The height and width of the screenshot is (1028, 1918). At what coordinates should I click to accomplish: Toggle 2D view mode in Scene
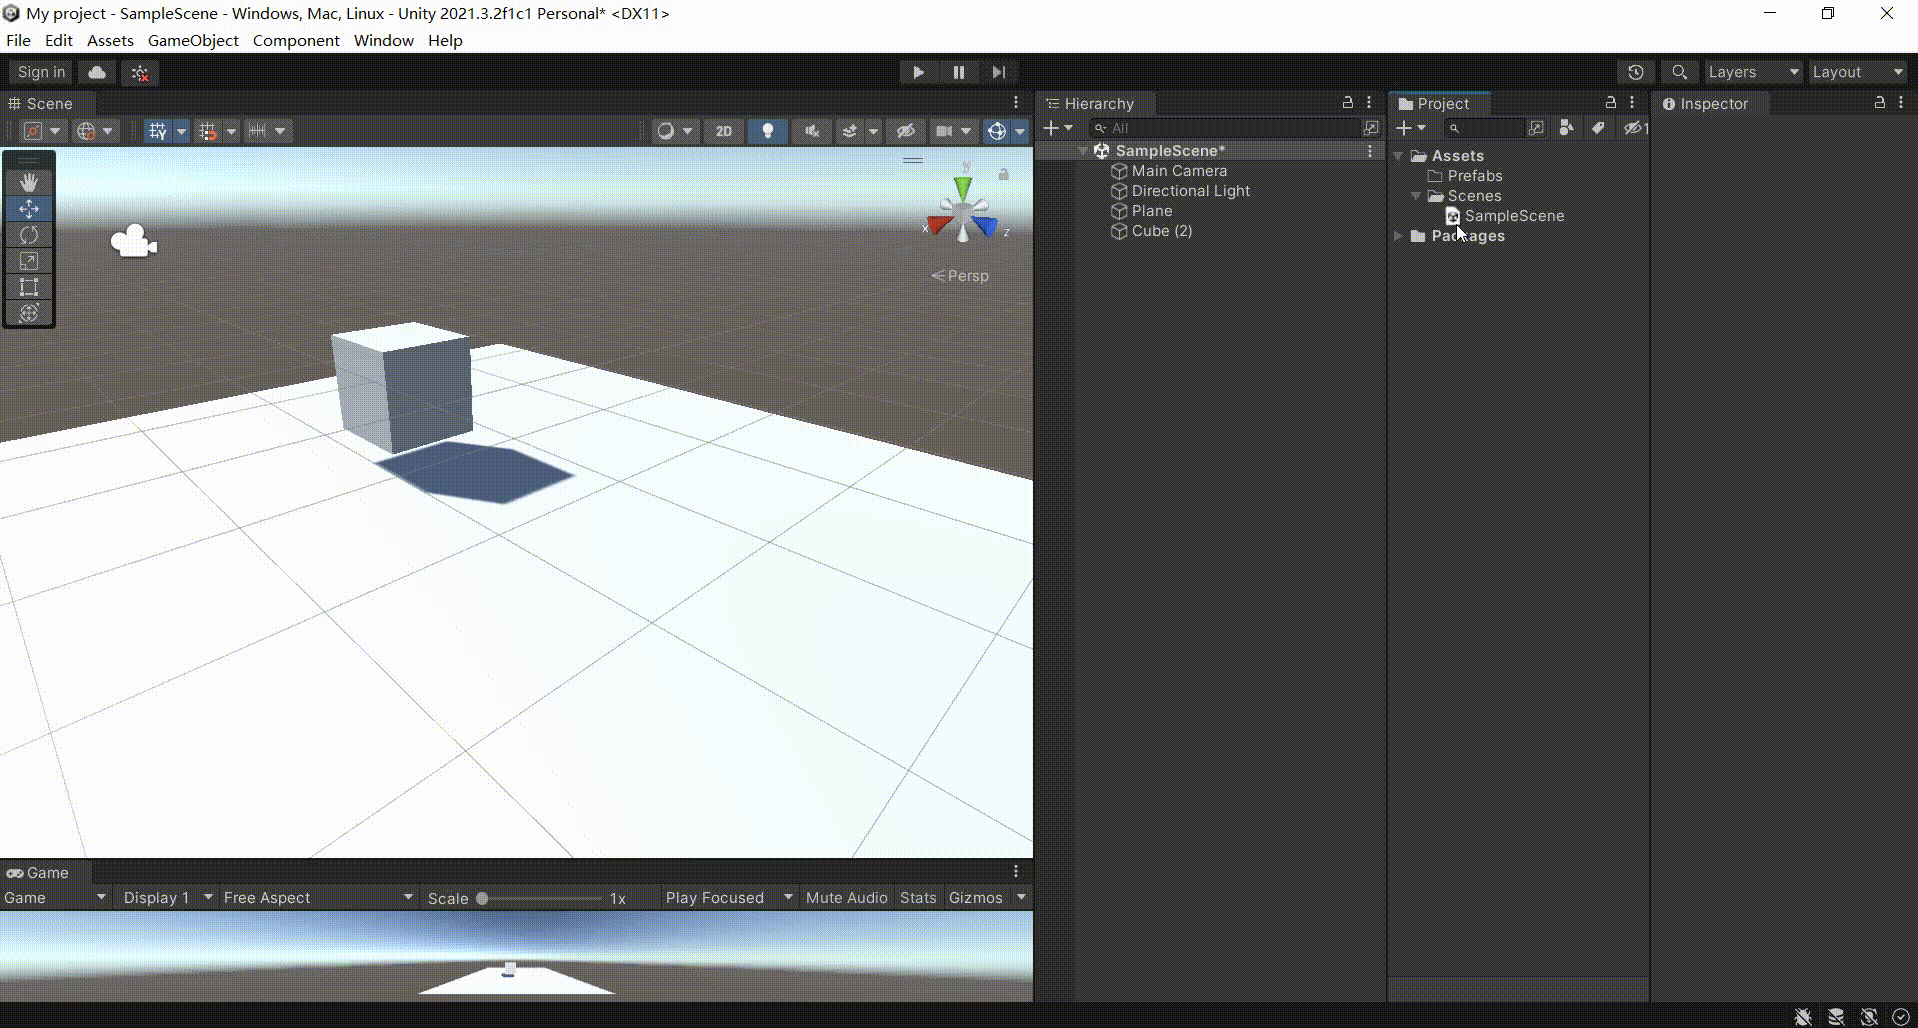tap(724, 131)
